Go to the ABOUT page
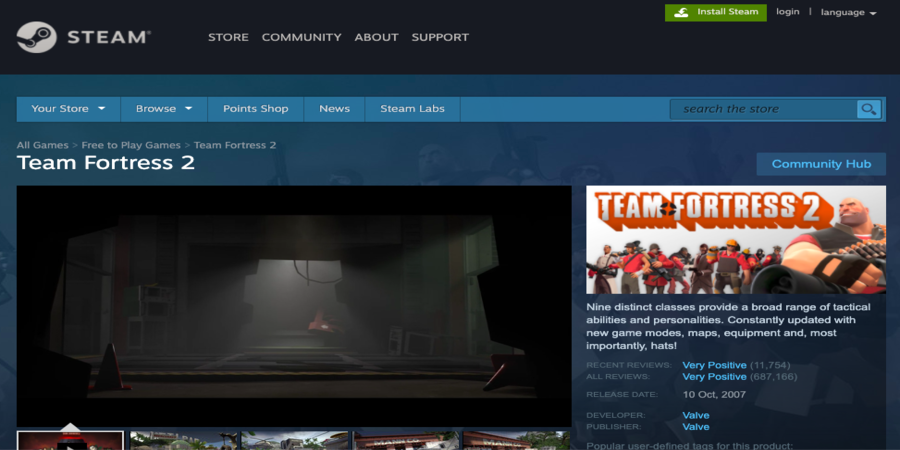Screen dimensions: 900x450 [377, 37]
